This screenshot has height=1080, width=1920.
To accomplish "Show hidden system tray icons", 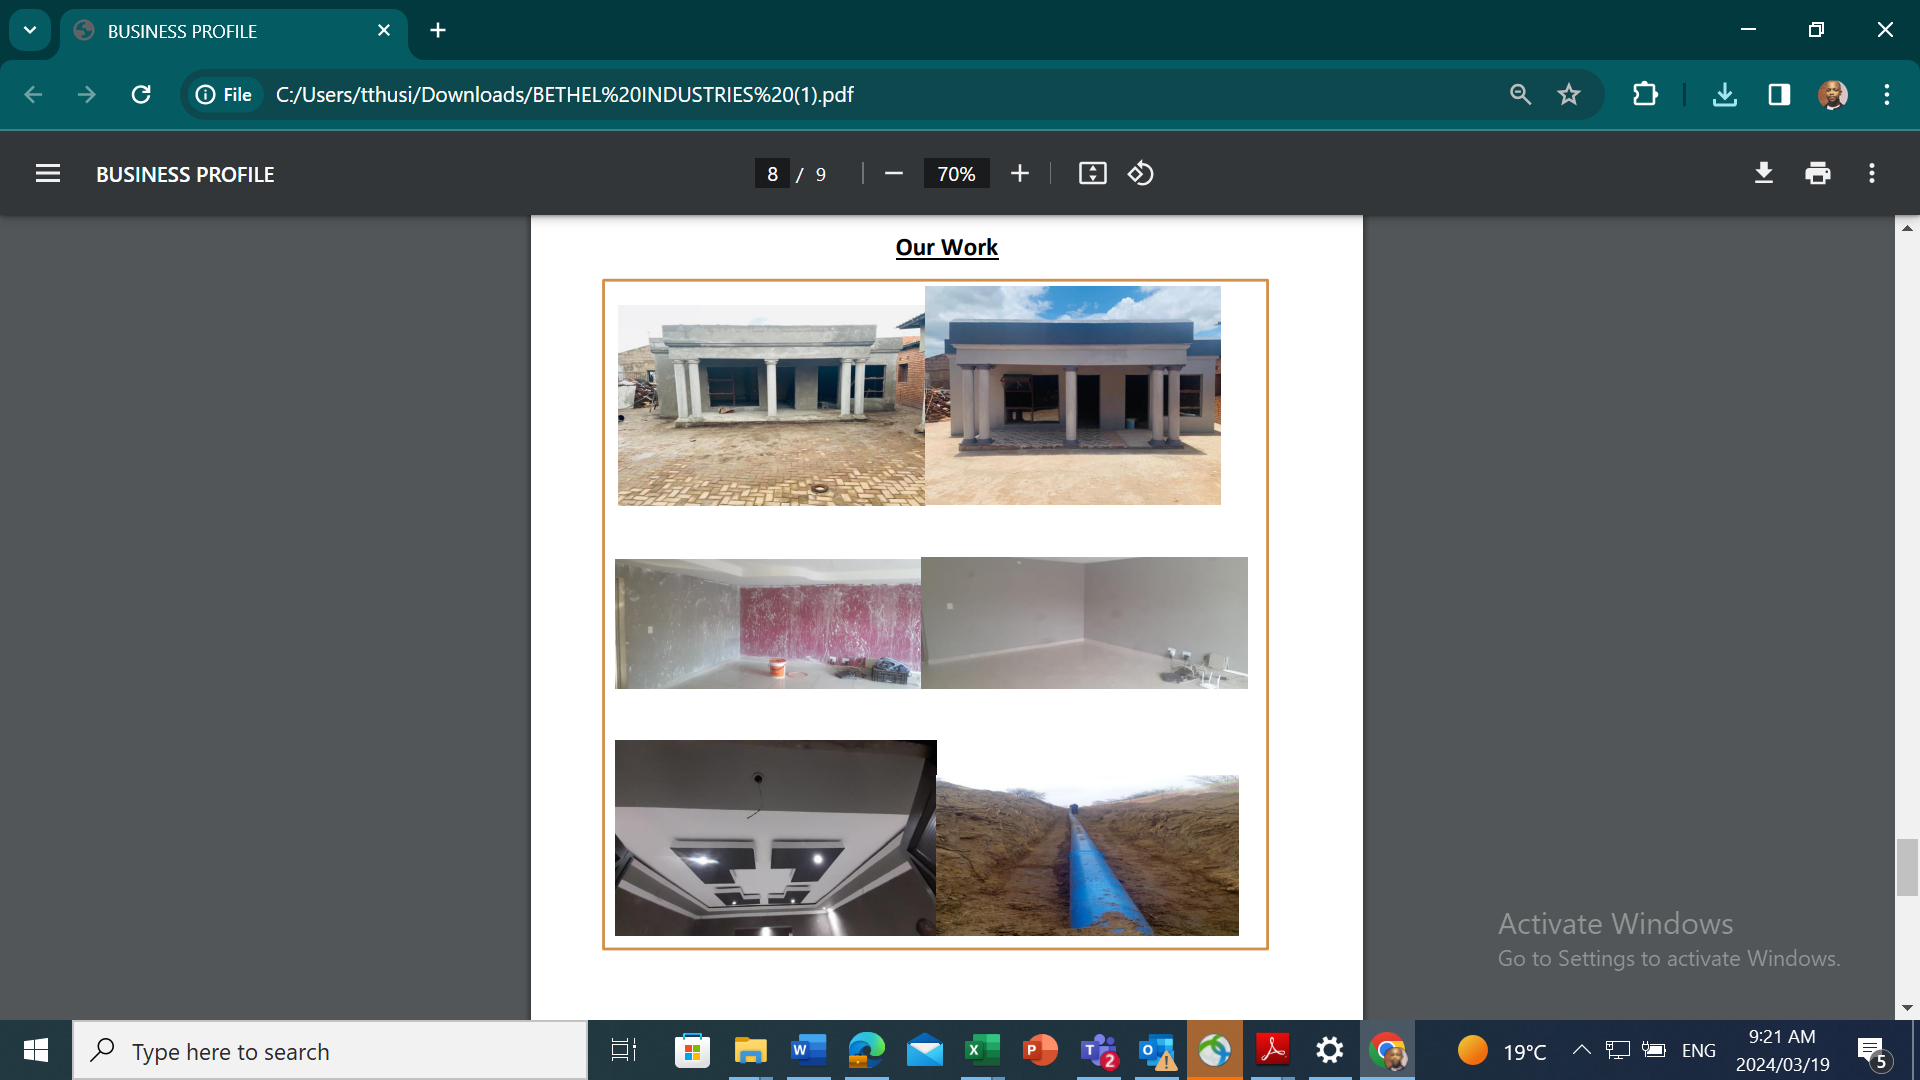I will coord(1581,1050).
